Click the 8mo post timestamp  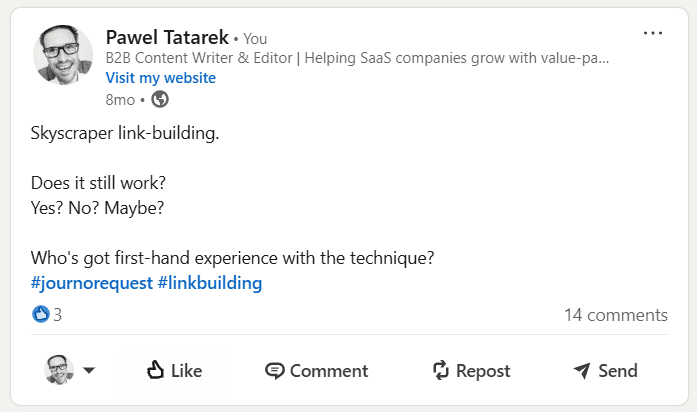tap(120, 100)
